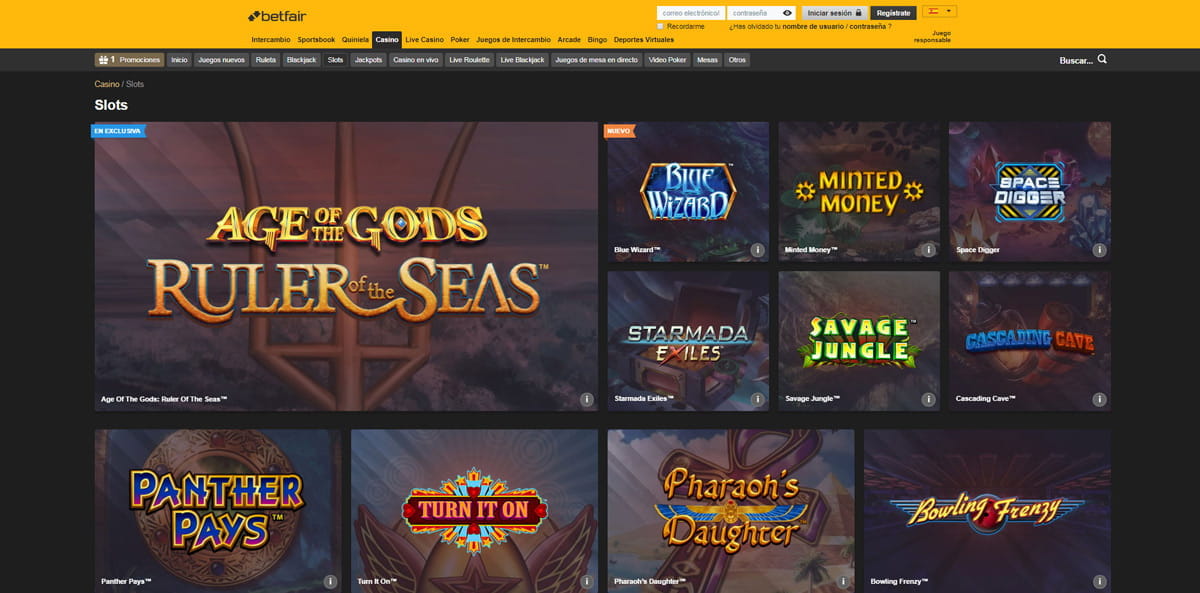Select Juegos de mesa en directo
This screenshot has width=1200, height=593.
[596, 60]
